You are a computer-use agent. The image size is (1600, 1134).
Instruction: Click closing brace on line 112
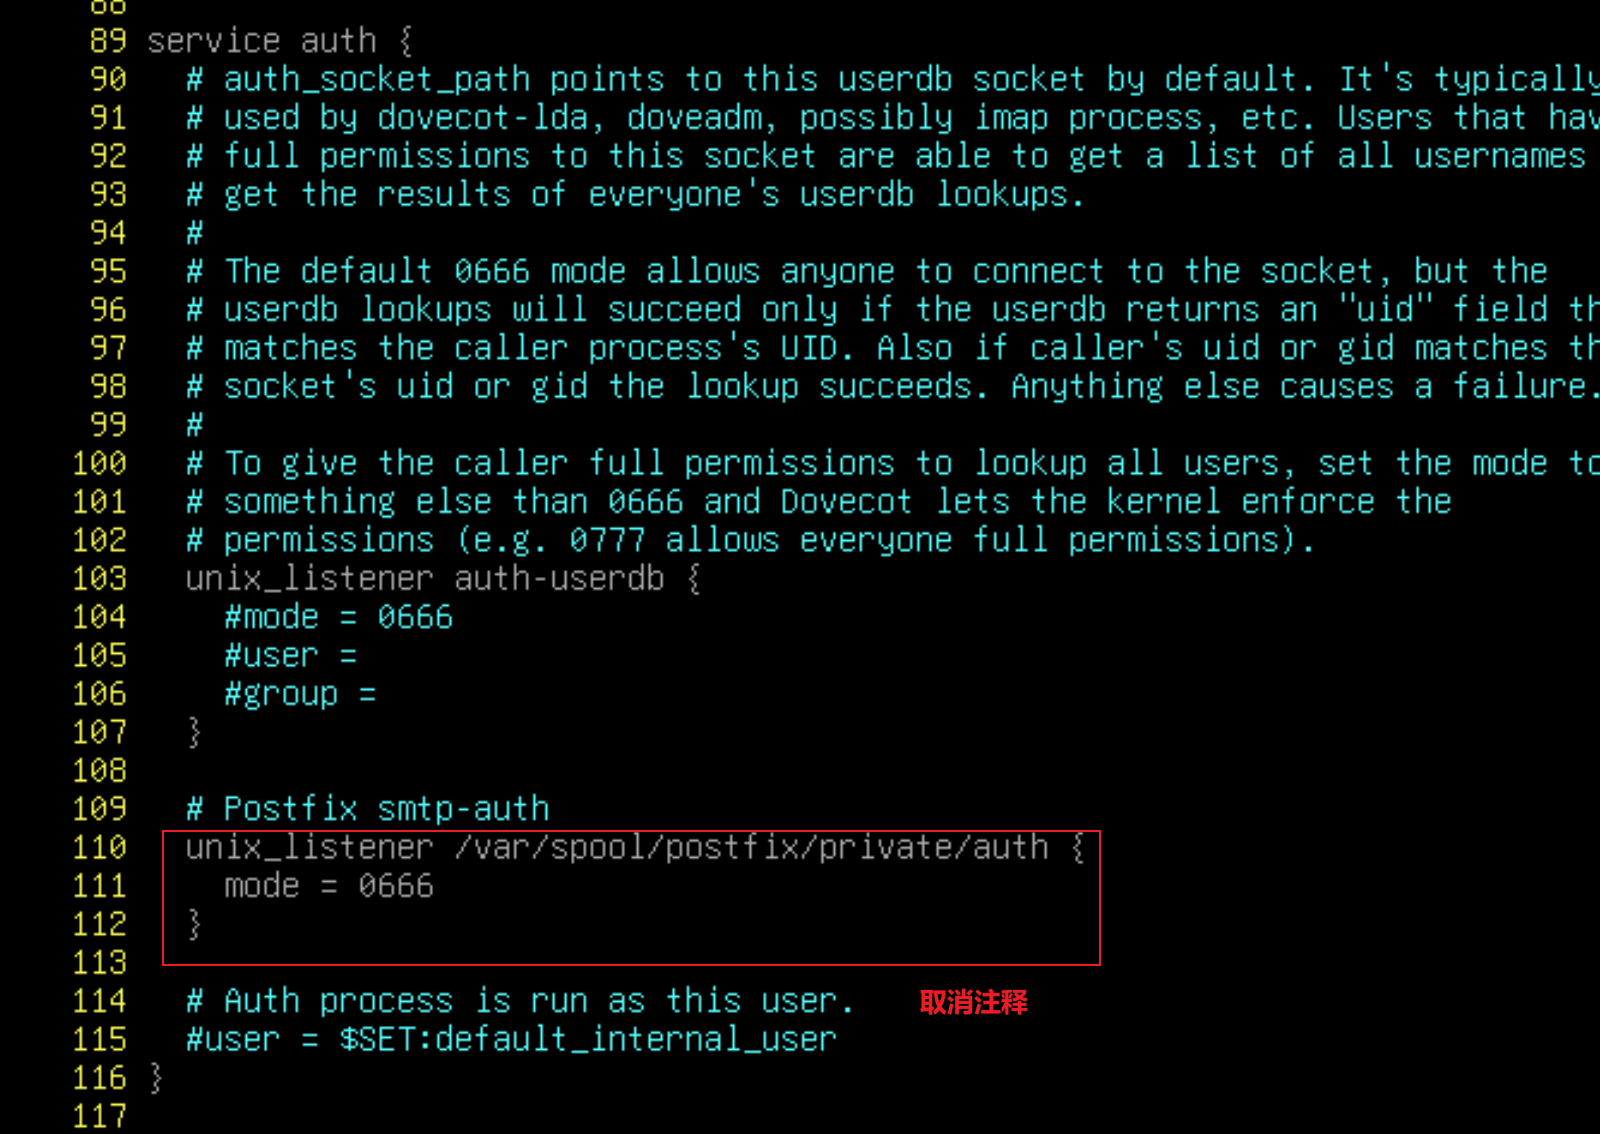194,925
